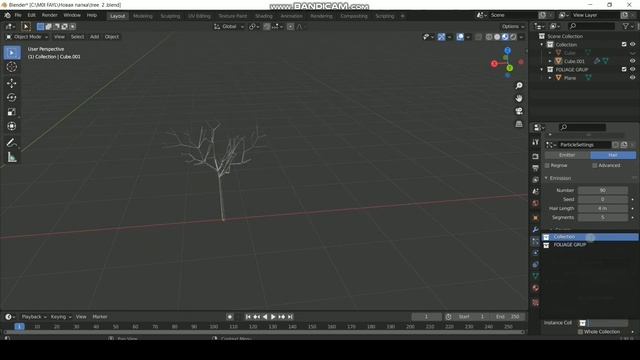Toggle visibility of Plane object
The width and height of the screenshot is (640, 360).
pyautogui.click(x=632, y=78)
